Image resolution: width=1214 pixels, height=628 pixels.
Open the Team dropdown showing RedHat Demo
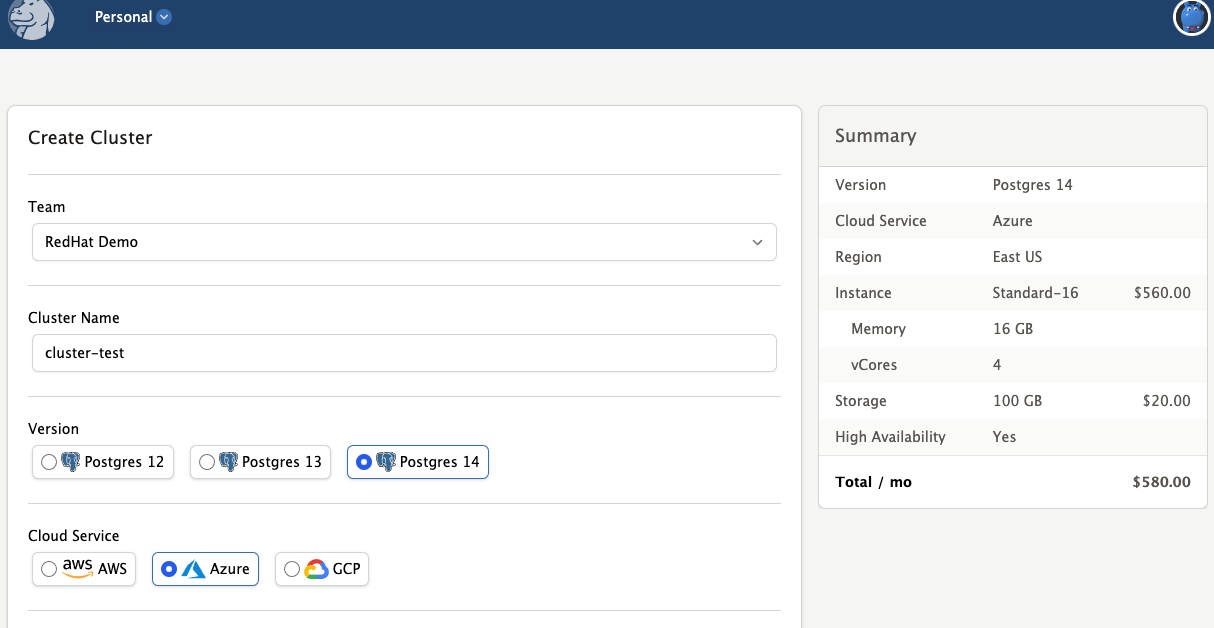point(404,242)
